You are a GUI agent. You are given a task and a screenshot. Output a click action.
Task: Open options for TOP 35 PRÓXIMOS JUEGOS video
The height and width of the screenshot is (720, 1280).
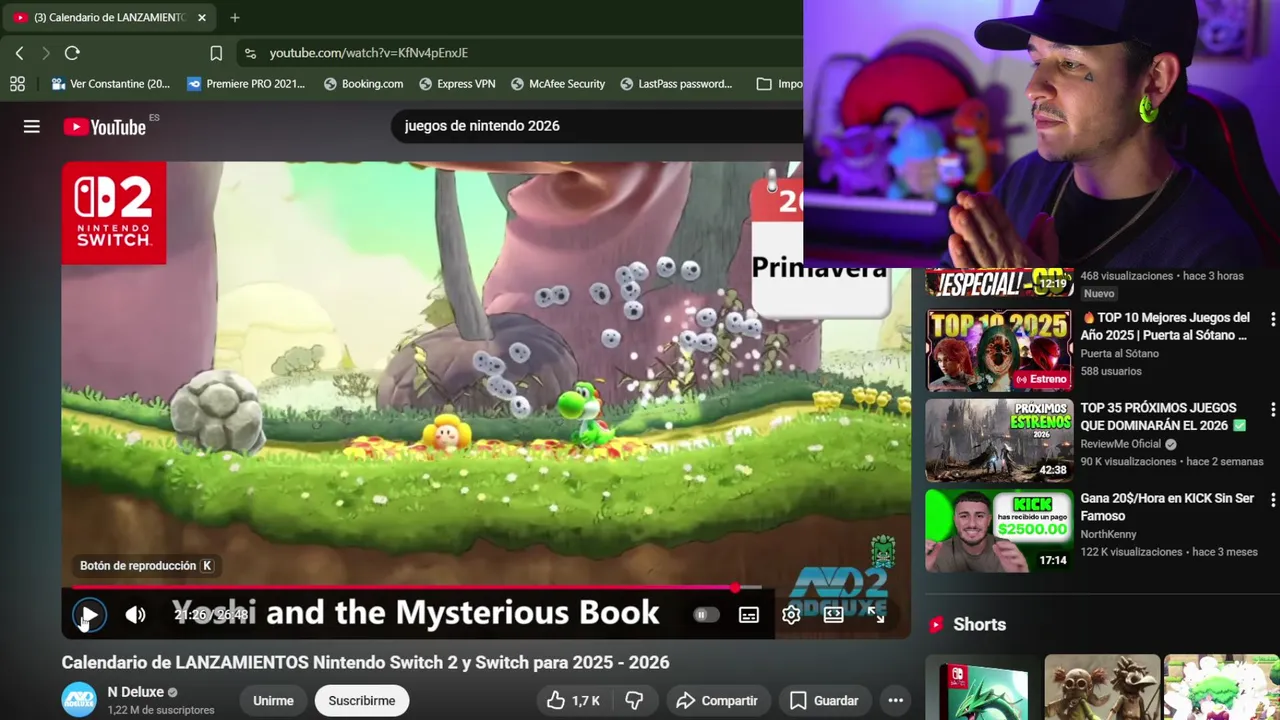(x=1272, y=409)
